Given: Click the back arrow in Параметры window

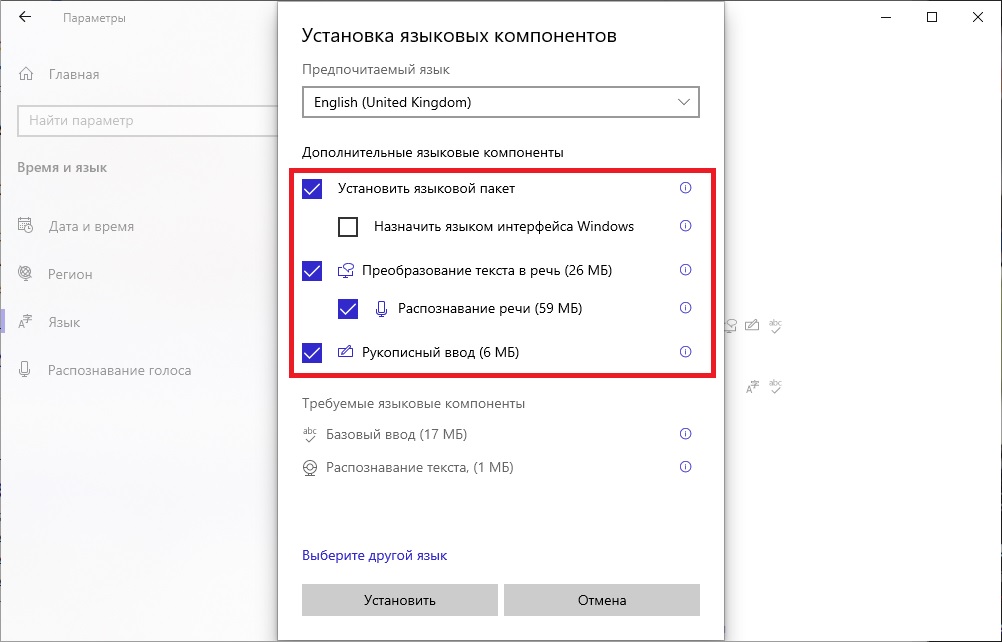Looking at the screenshot, I should (x=25, y=17).
